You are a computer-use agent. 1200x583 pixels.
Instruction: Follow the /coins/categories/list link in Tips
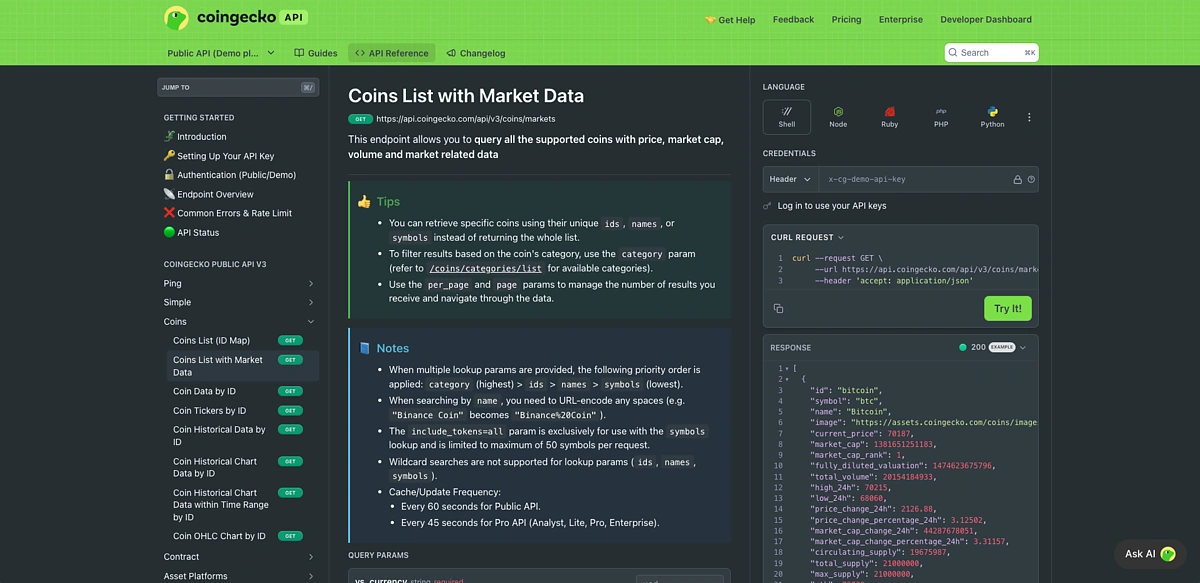tap(486, 268)
